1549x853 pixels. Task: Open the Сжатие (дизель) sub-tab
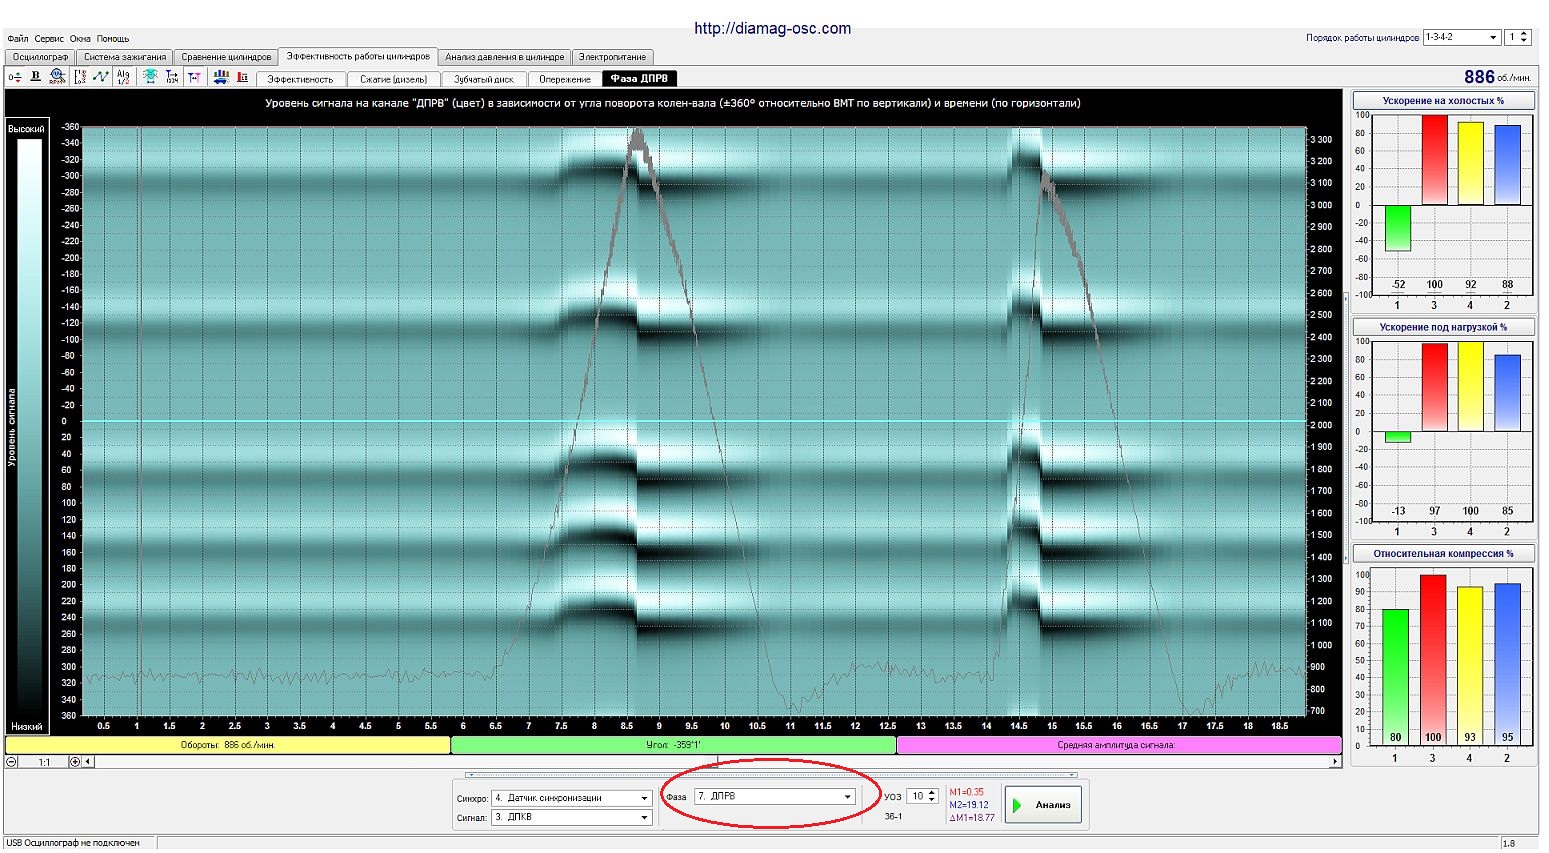click(x=393, y=79)
